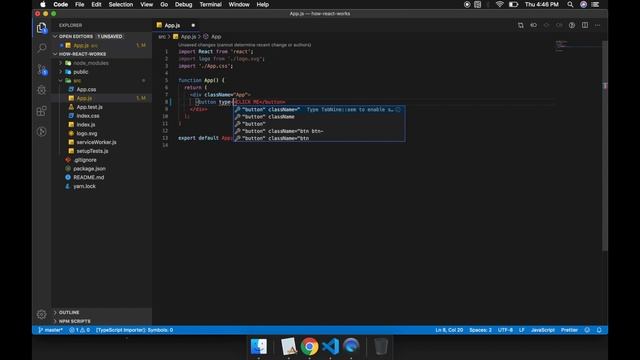Open the Search view in activity bar
Image resolution: width=640 pixels, height=360 pixels.
click(42, 48)
